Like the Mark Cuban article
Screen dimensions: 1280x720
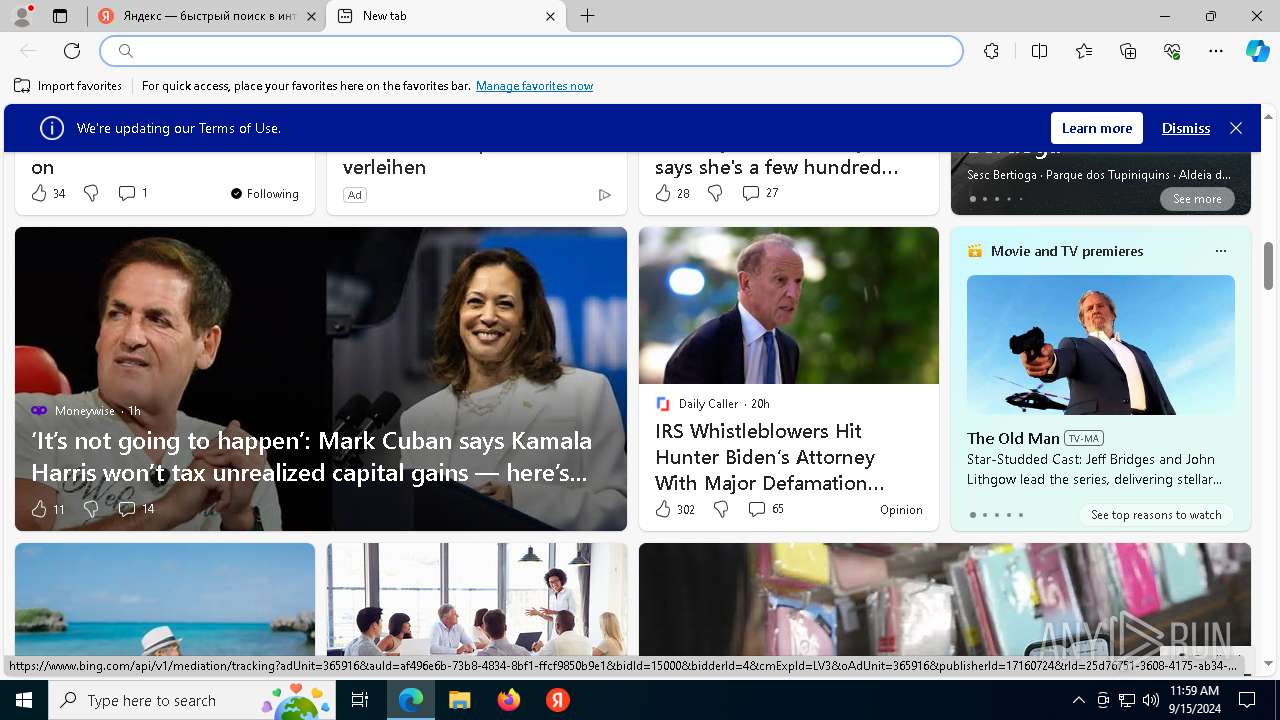tap(39, 509)
